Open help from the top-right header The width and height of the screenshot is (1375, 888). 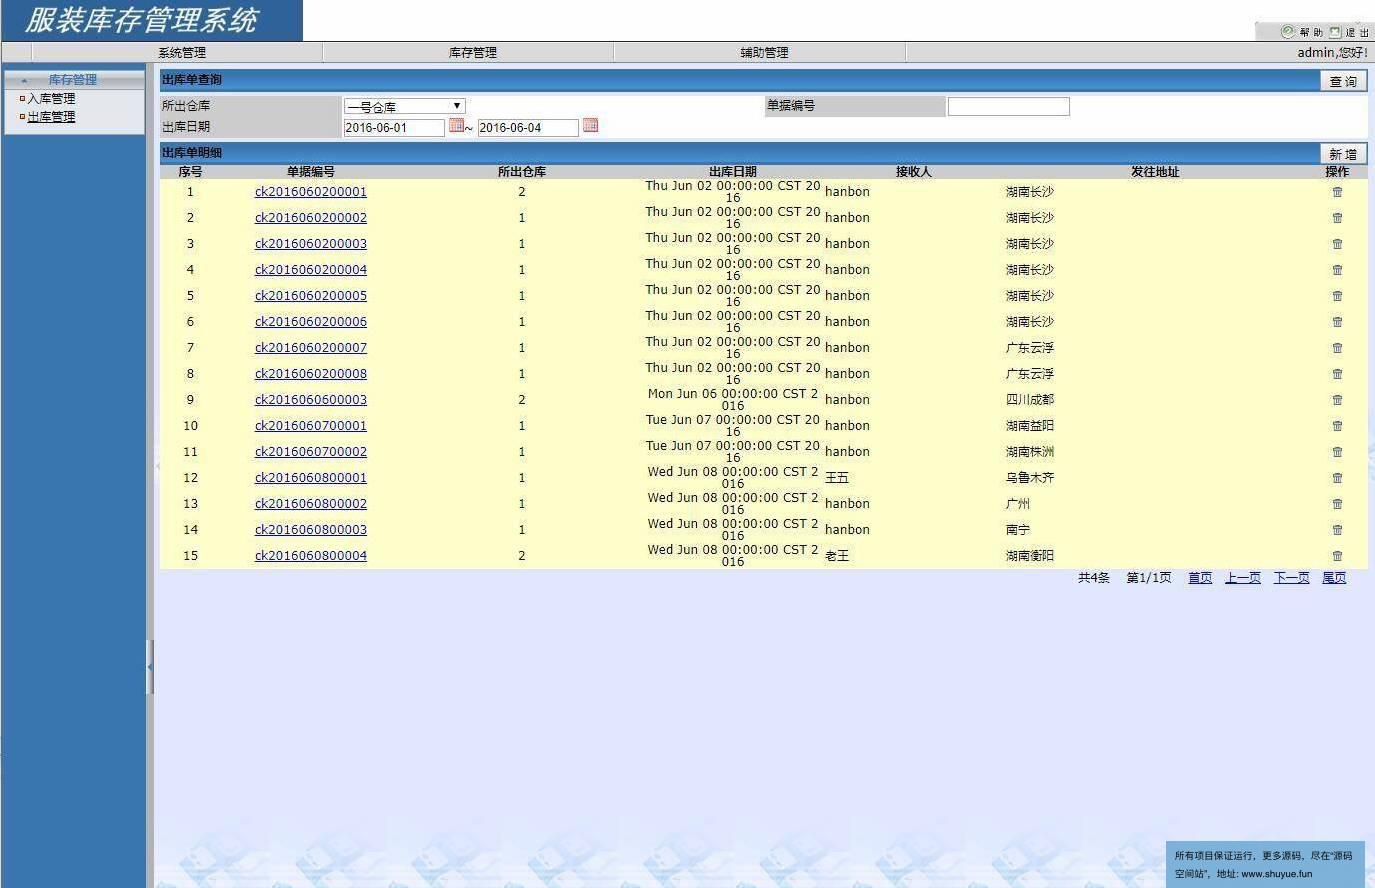[x=1302, y=32]
